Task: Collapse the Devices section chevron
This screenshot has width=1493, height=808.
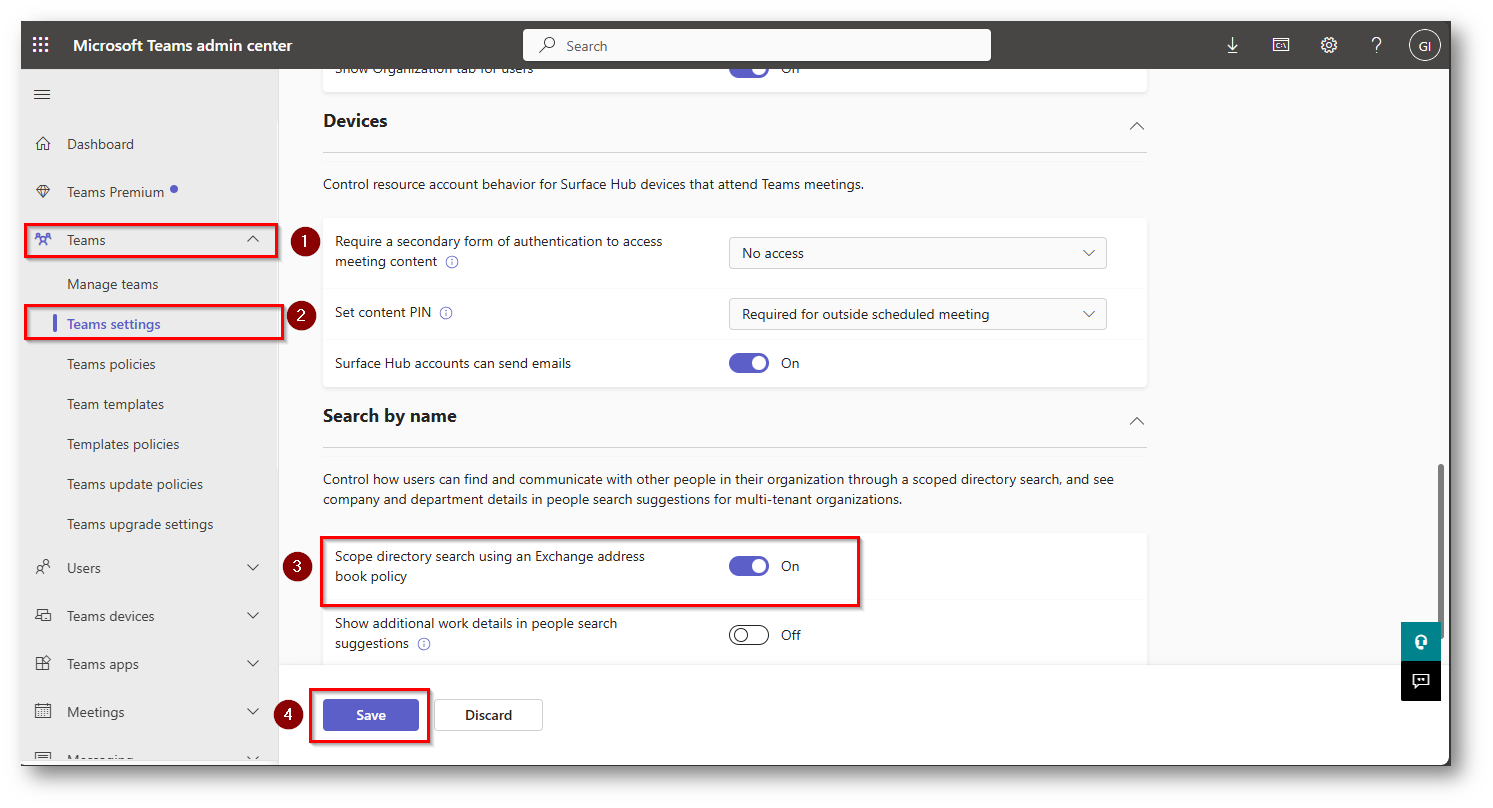Action: (1136, 126)
